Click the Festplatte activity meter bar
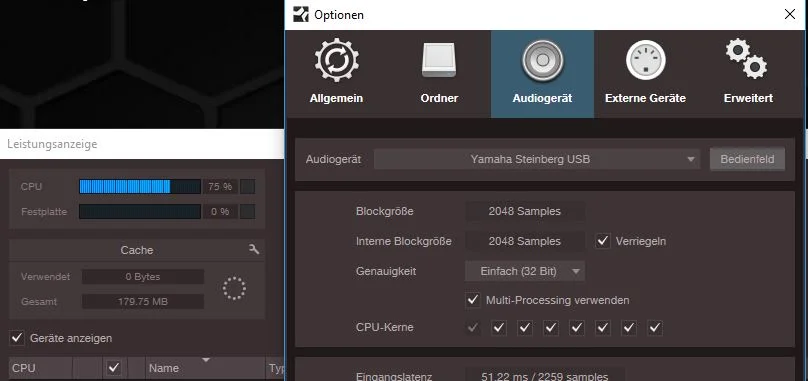The width and height of the screenshot is (808, 381). tap(140, 211)
